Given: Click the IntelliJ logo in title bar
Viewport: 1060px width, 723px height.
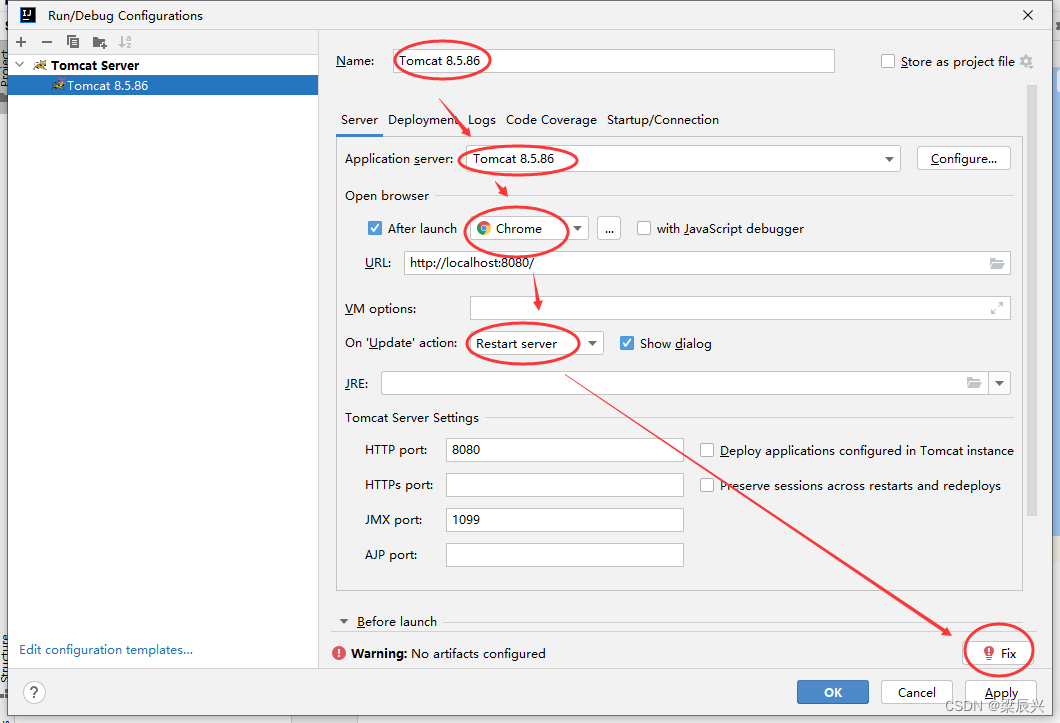Looking at the screenshot, I should (28, 15).
